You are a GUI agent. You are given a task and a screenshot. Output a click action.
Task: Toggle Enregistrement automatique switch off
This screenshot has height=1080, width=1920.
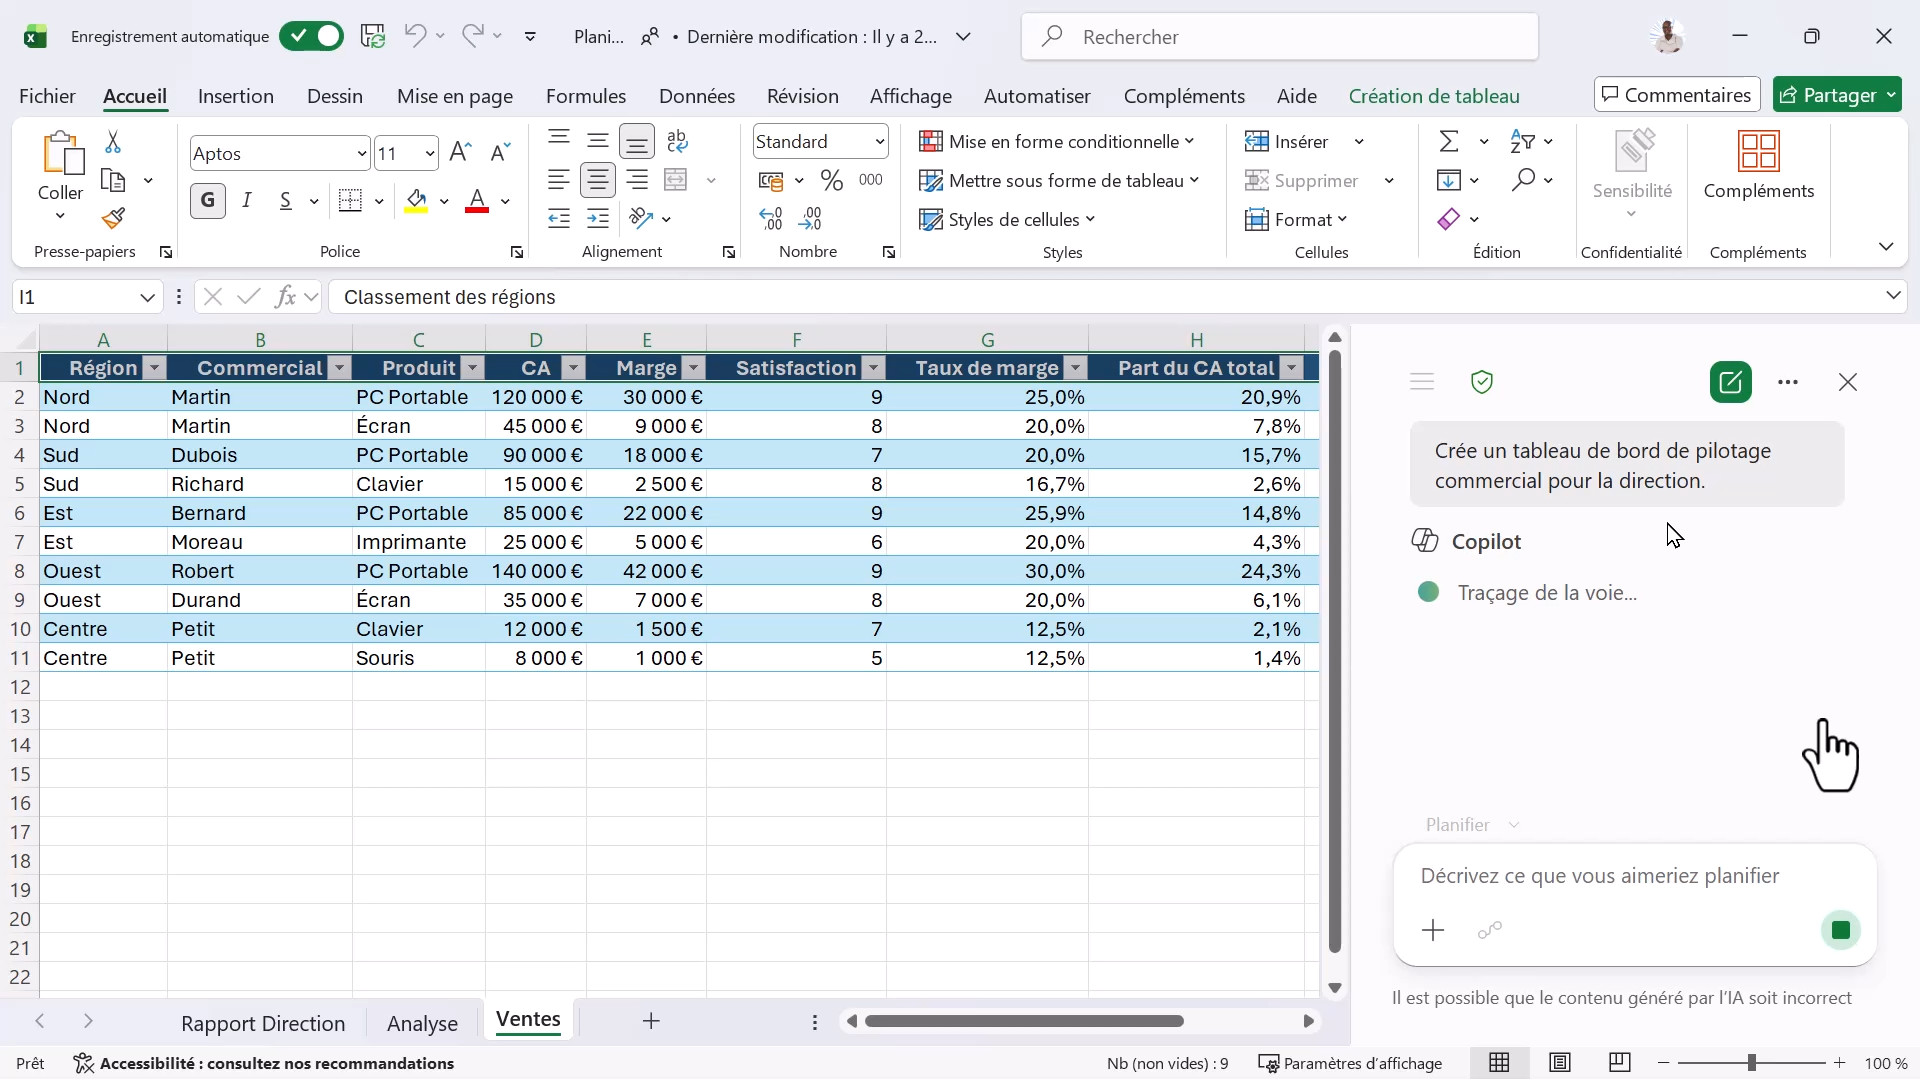(x=311, y=37)
